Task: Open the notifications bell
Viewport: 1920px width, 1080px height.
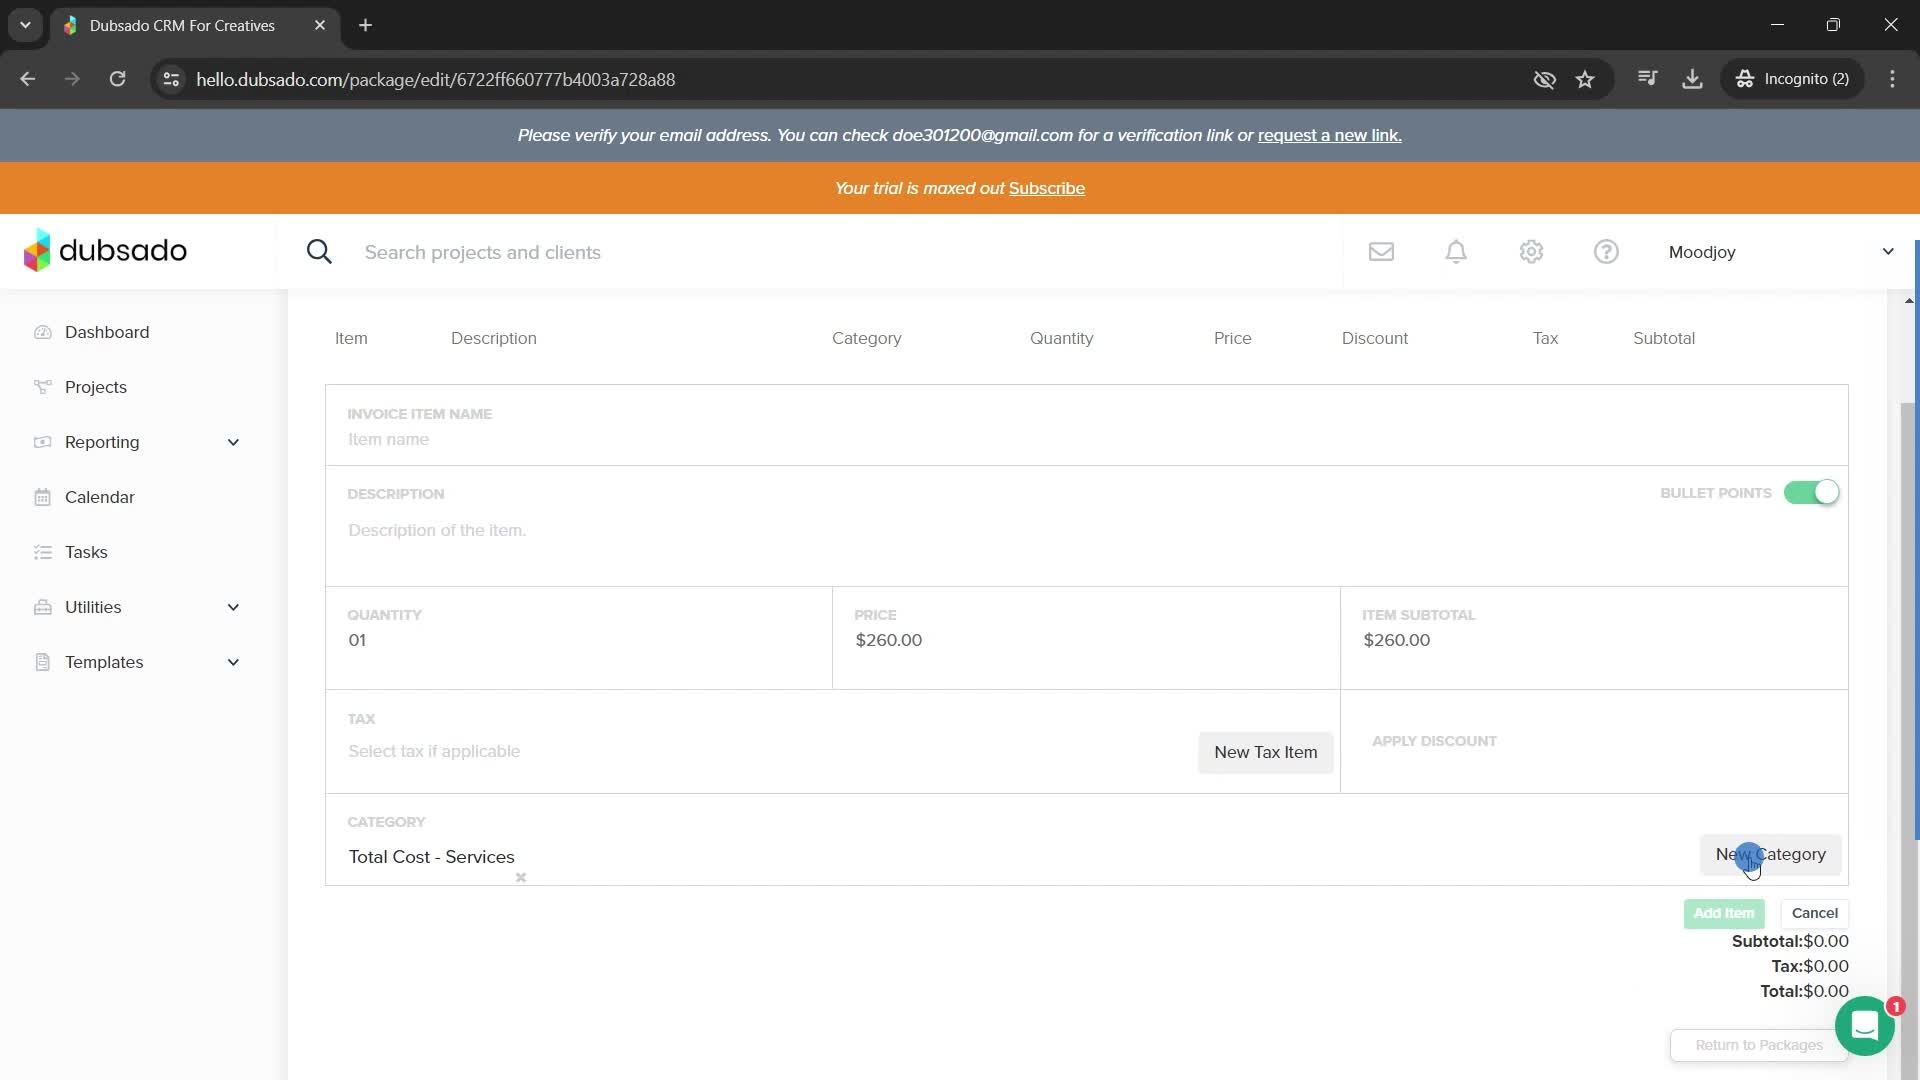Action: 1456,252
